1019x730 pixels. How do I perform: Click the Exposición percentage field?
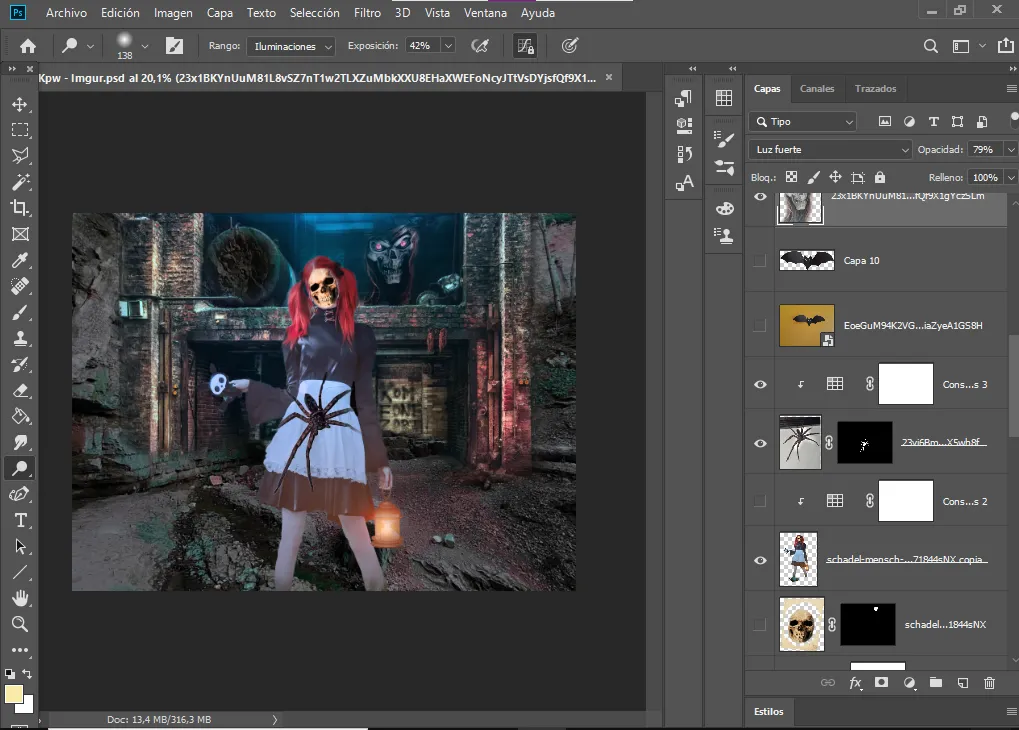pos(422,46)
